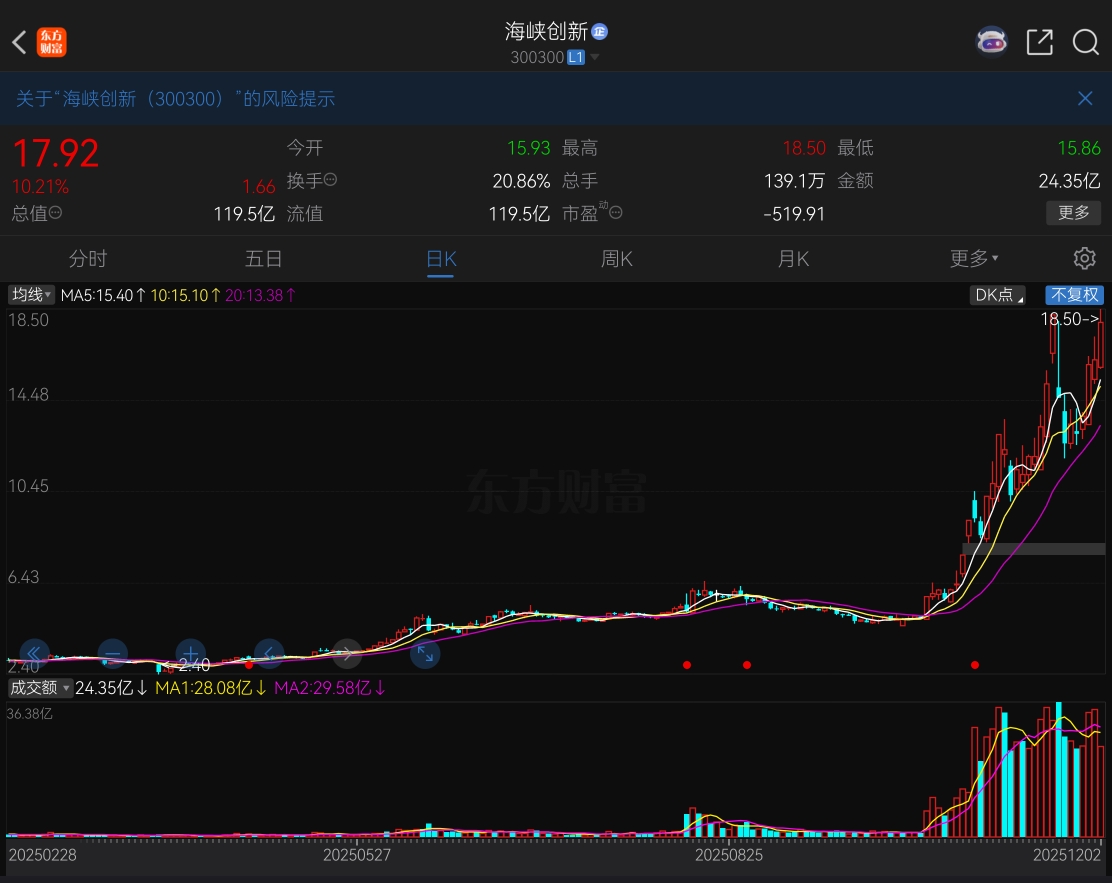1112x883 pixels.
Task: Jump to earliest data double-arrow
Action: (34, 654)
